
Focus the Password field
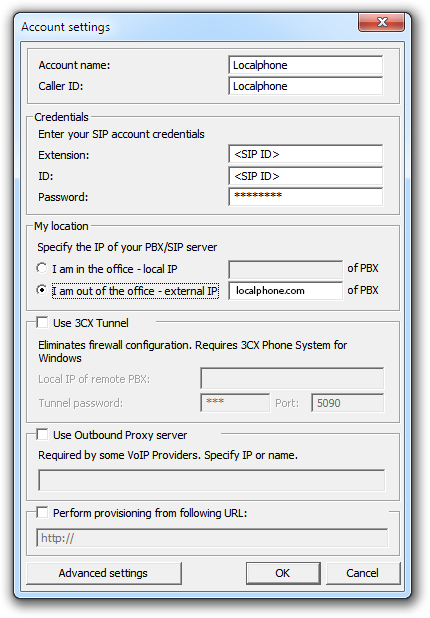[x=305, y=196]
